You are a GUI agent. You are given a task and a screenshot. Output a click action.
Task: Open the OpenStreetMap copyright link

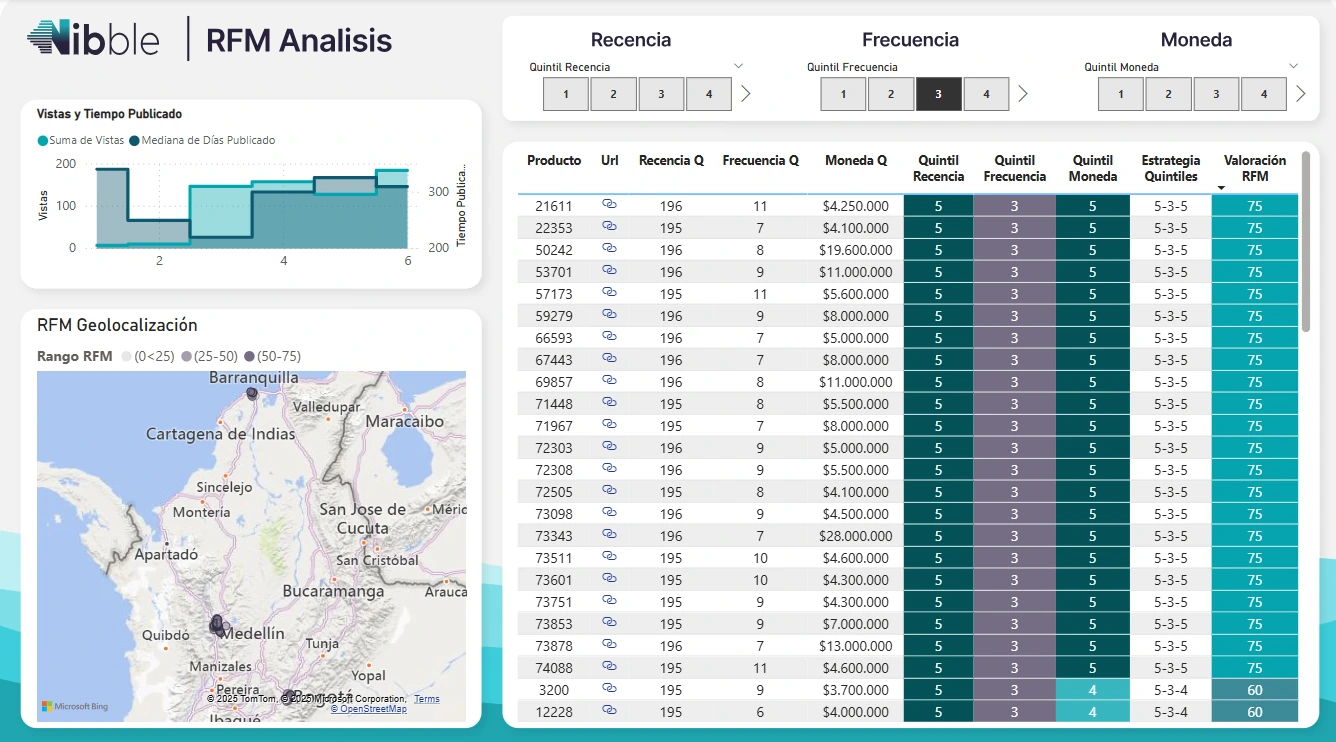369,709
